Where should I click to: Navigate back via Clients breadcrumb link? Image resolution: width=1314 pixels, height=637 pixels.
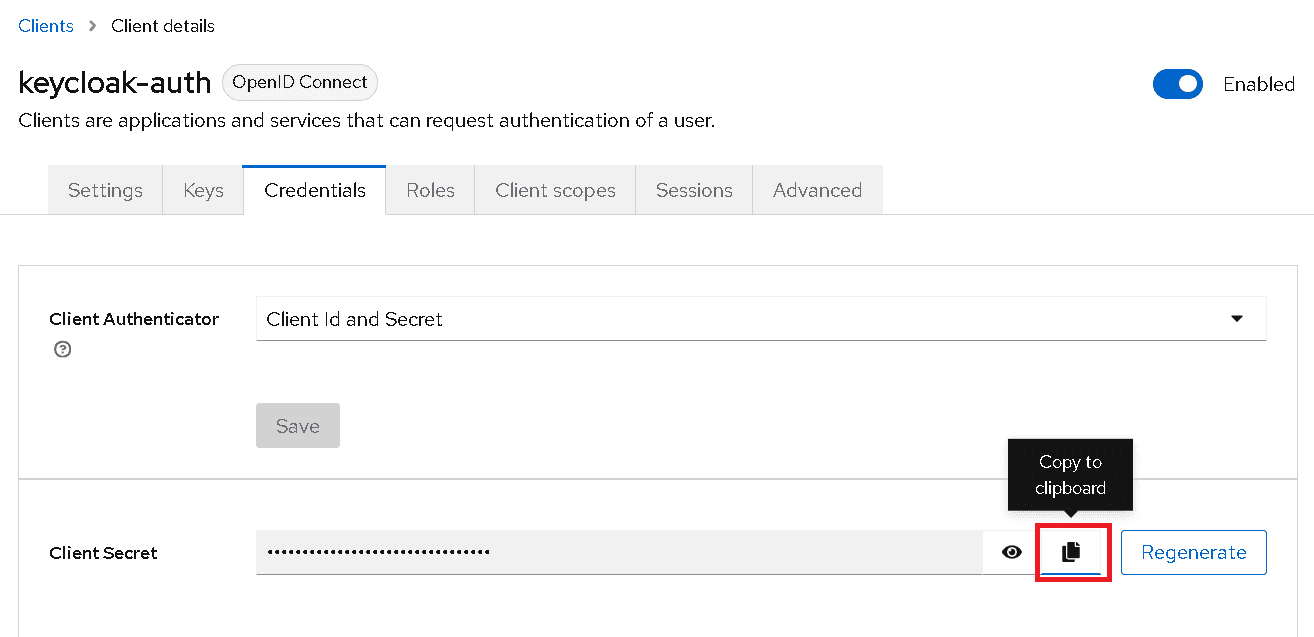pos(46,26)
